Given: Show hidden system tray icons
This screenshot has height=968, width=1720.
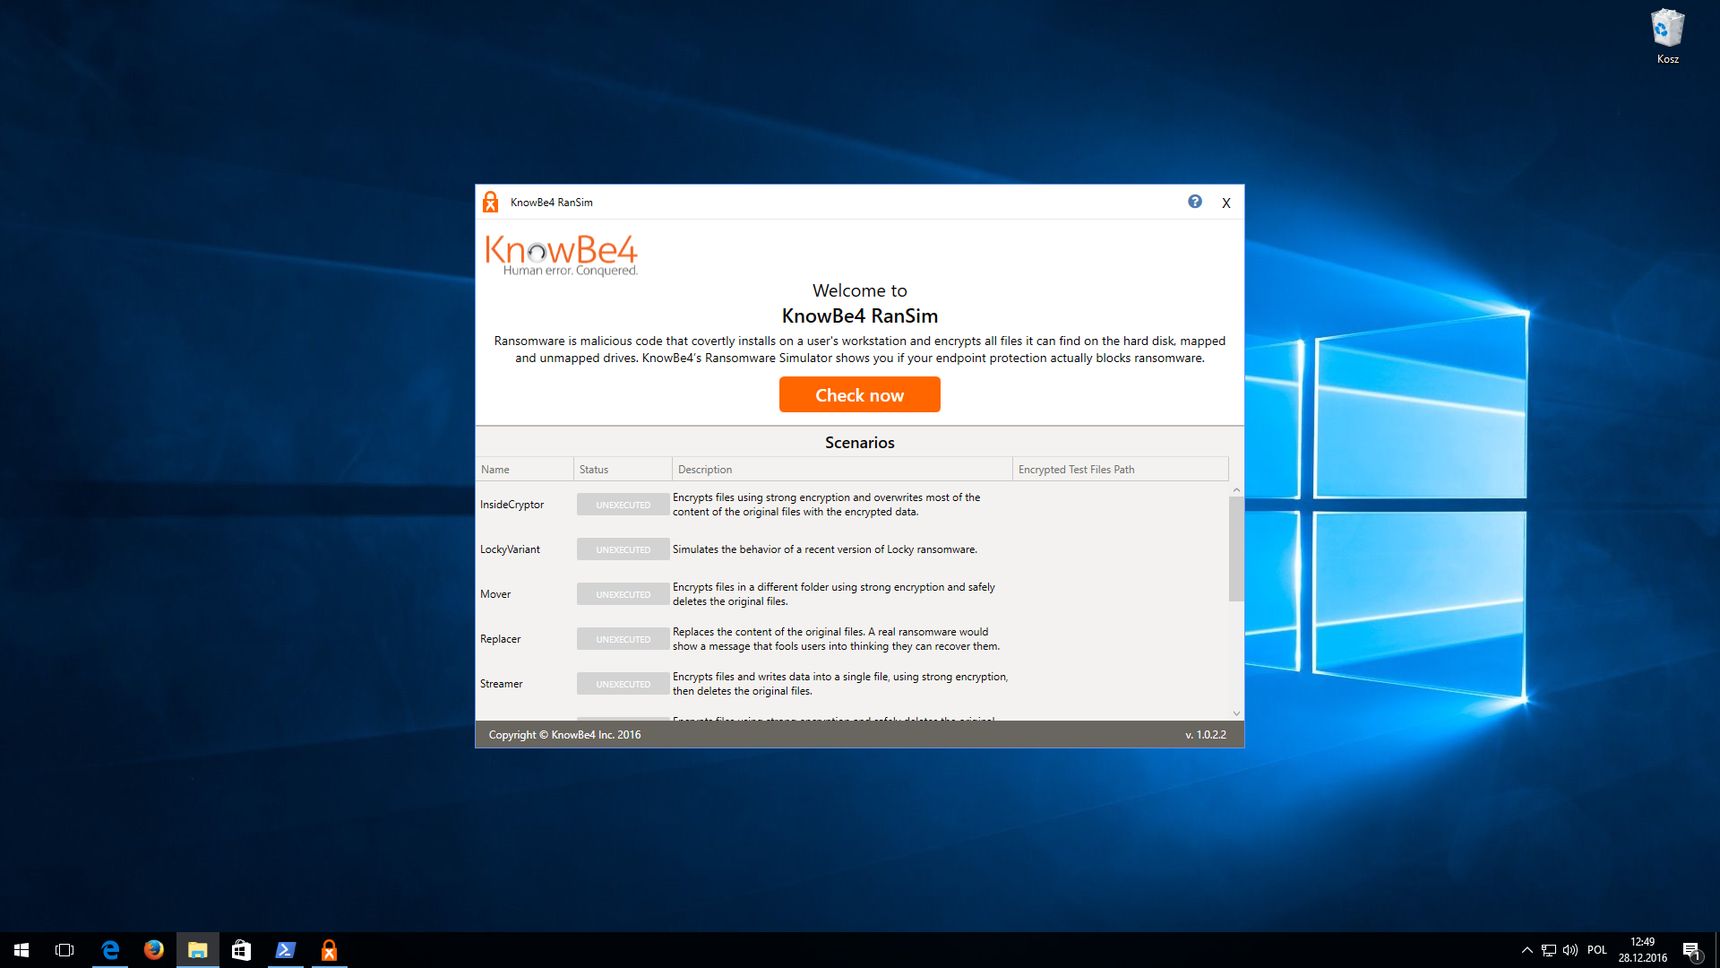Looking at the screenshot, I should [1527, 950].
